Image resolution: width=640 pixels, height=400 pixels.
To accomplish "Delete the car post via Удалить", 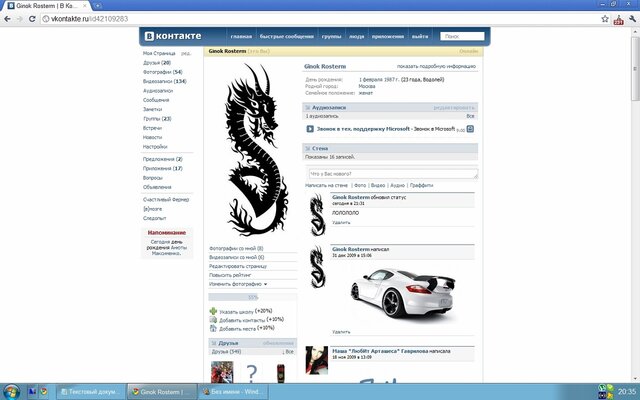I will point(341,332).
